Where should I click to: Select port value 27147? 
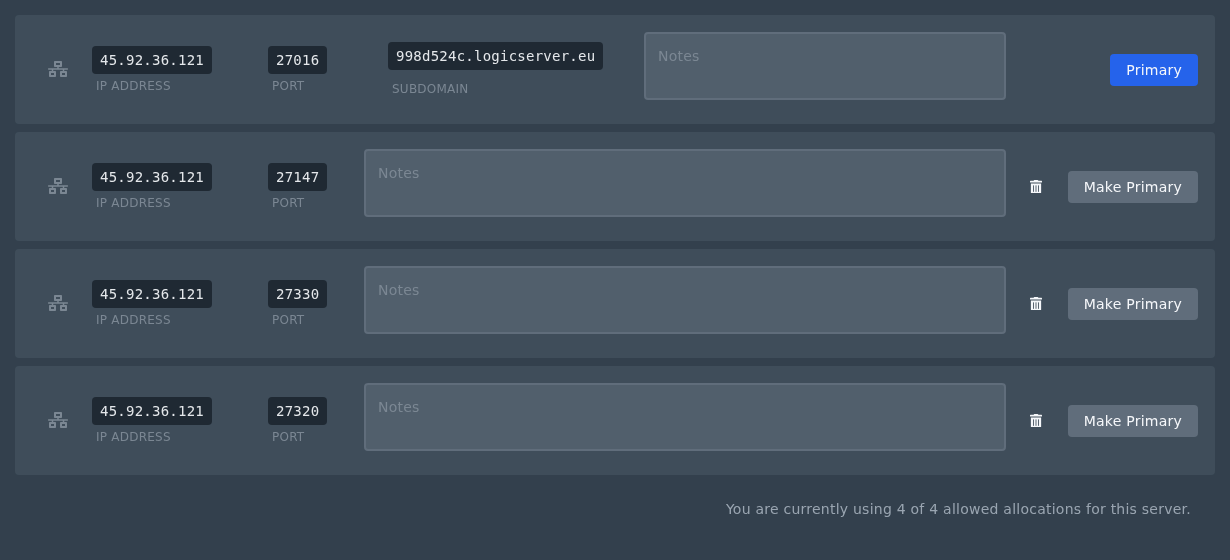click(297, 177)
